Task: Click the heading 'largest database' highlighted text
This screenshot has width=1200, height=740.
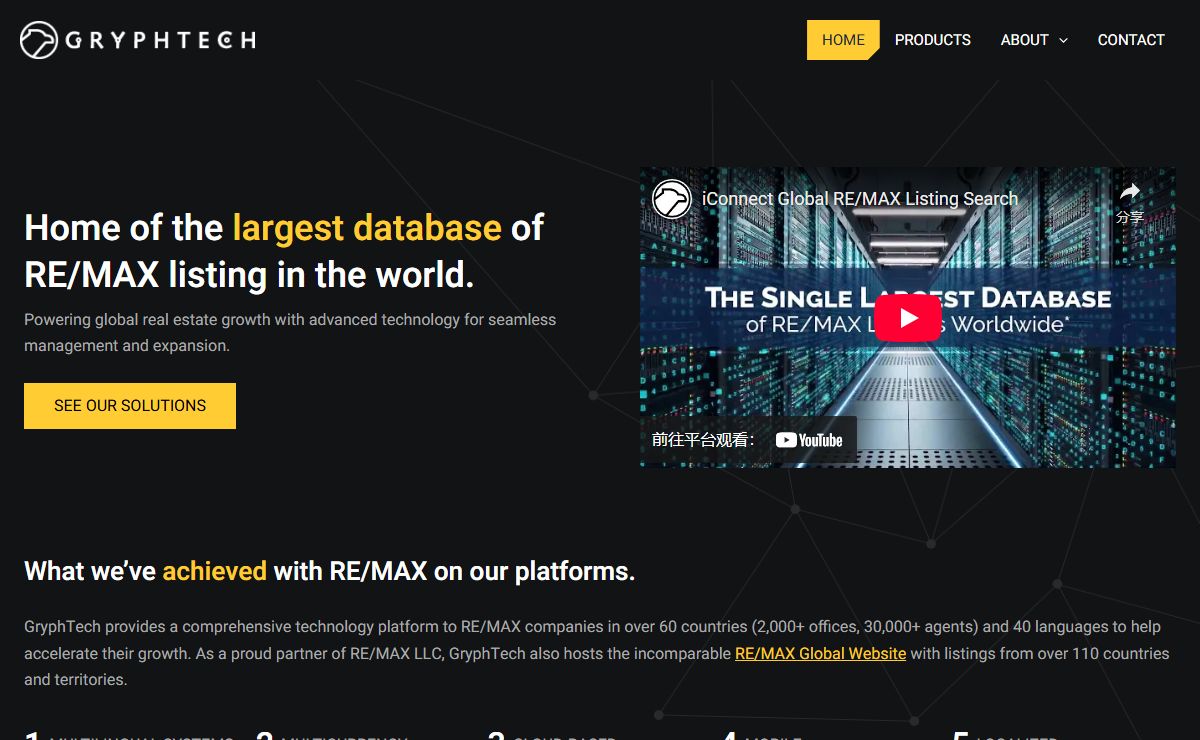Action: point(367,227)
